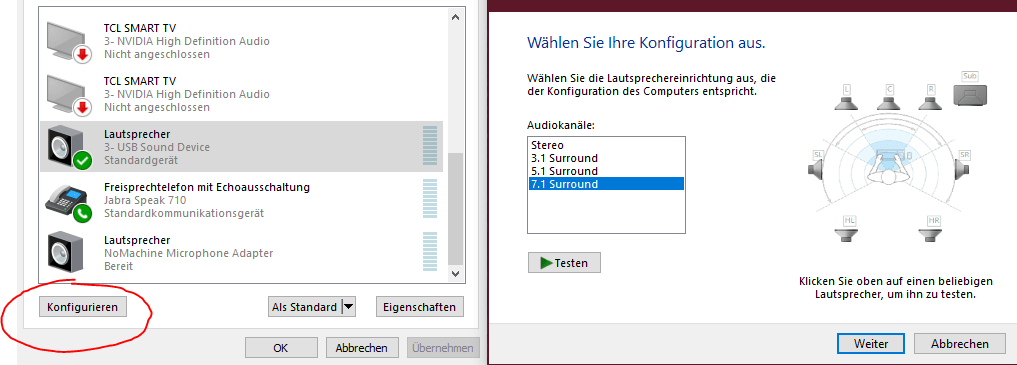Click Abbrechen in the speaker setup wizard
Screen dimensions: 1017x365
tap(959, 344)
